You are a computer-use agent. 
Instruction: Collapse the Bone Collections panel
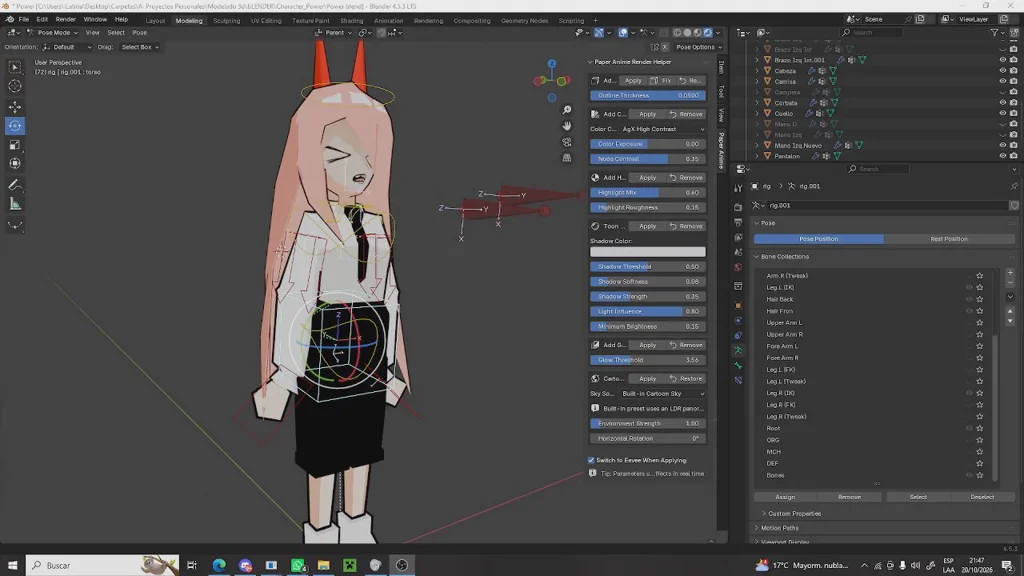pos(757,257)
